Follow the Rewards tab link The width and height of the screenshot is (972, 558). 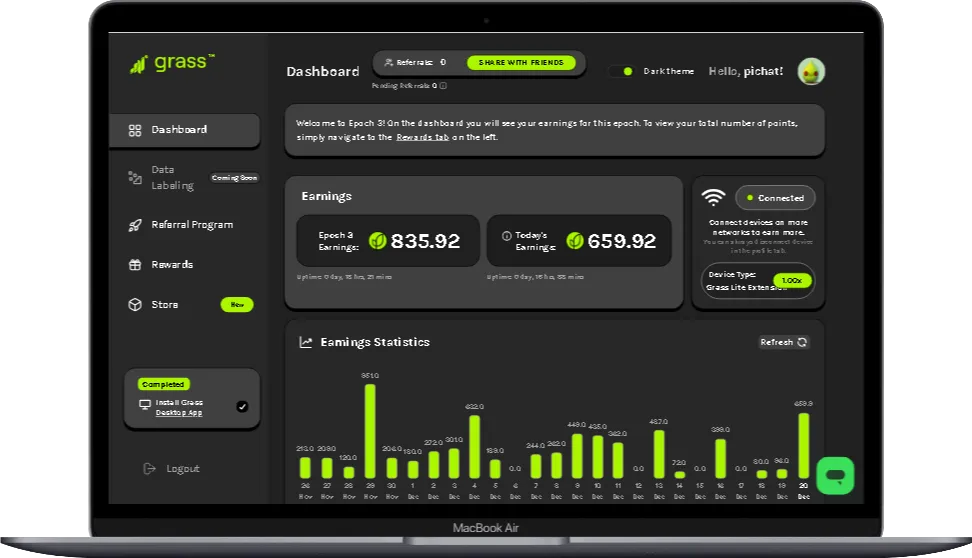coord(422,137)
